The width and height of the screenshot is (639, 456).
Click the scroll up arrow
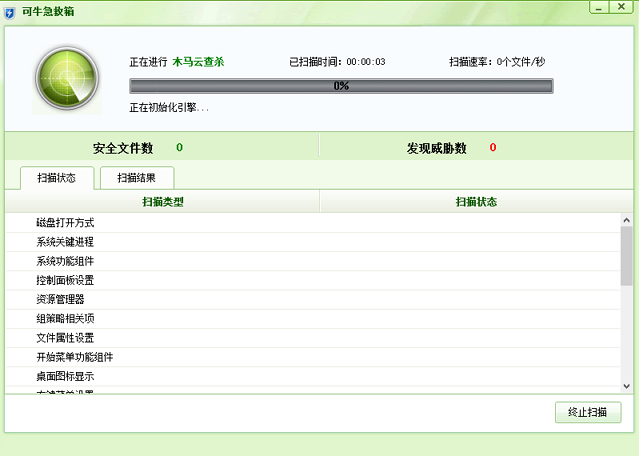[x=626, y=220]
